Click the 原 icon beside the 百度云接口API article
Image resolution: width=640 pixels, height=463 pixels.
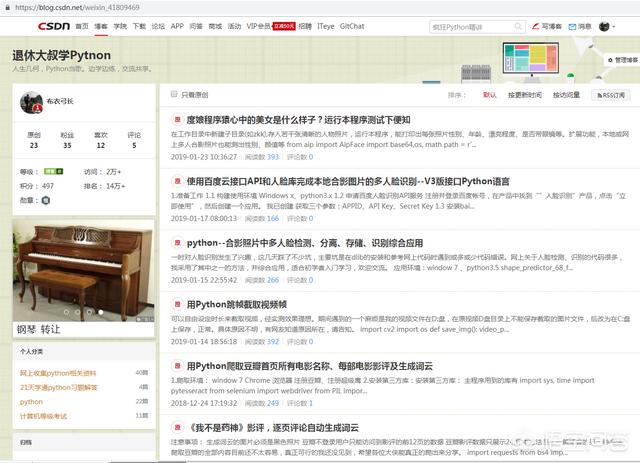tap(177, 181)
